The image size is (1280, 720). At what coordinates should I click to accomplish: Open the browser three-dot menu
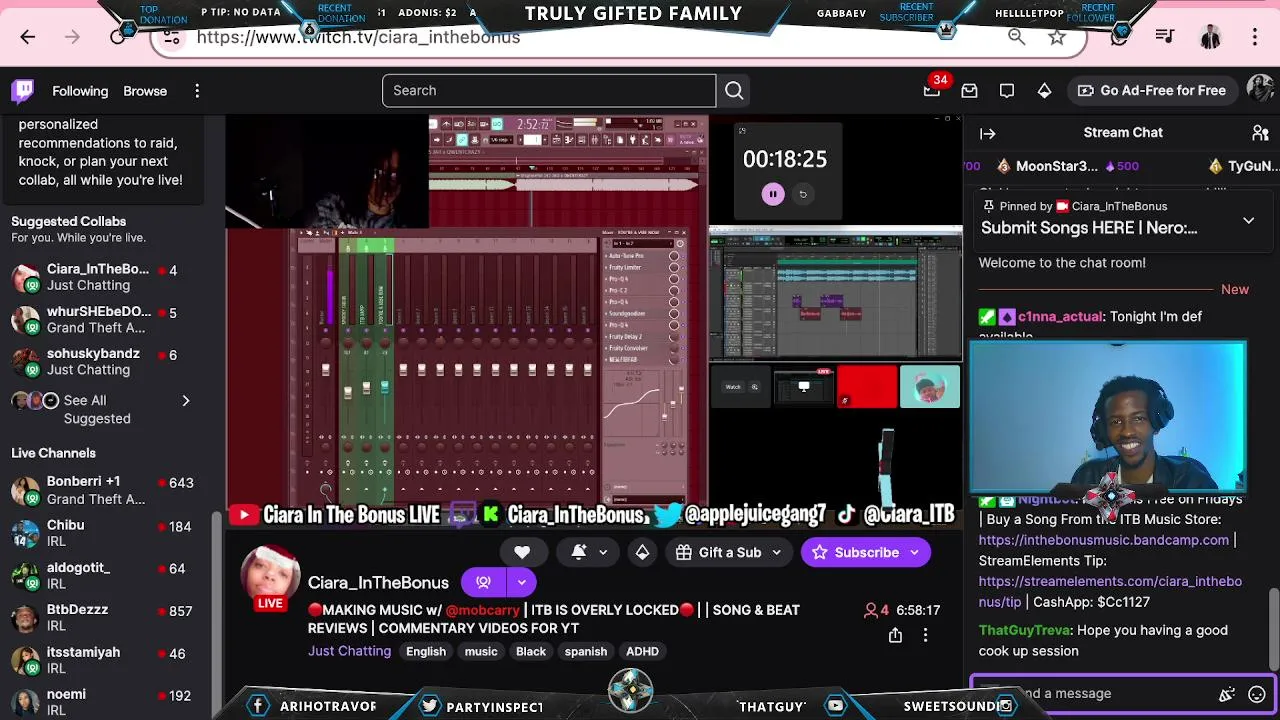click(x=1255, y=37)
